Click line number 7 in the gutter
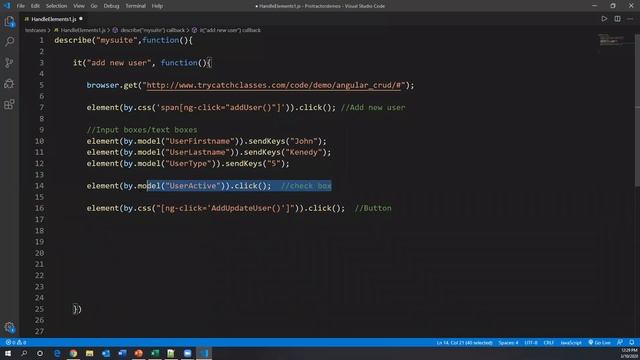The image size is (640, 360). (41, 107)
